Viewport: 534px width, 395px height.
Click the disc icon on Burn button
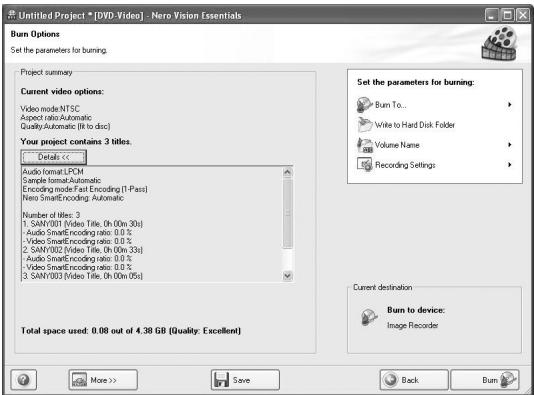(508, 379)
